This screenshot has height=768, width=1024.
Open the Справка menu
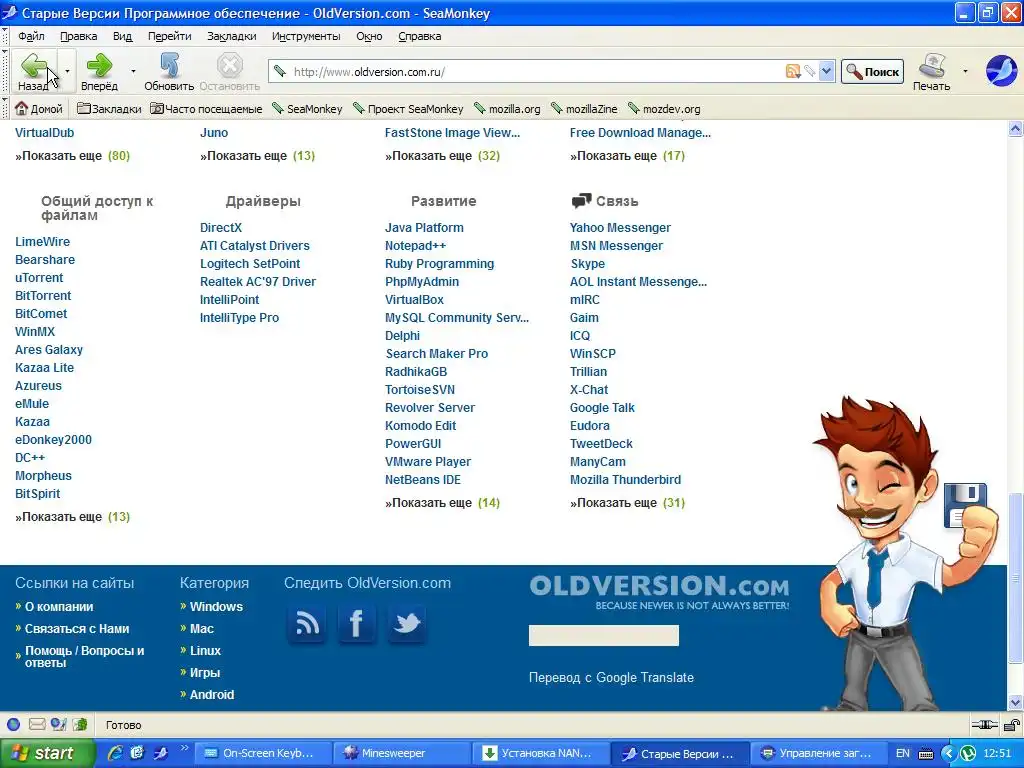tap(419, 36)
